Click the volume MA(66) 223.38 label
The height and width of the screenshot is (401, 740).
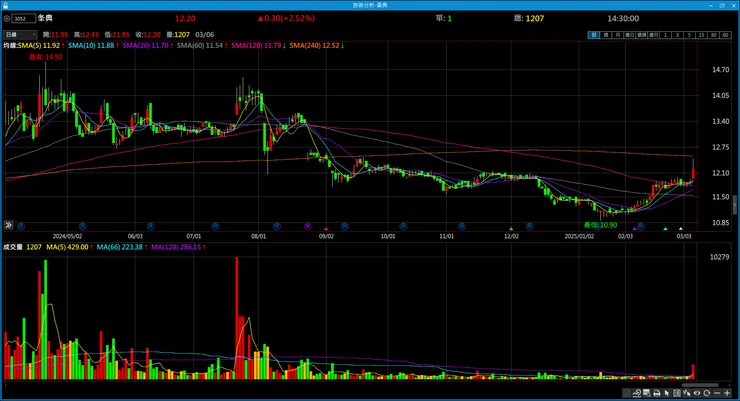tap(119, 247)
